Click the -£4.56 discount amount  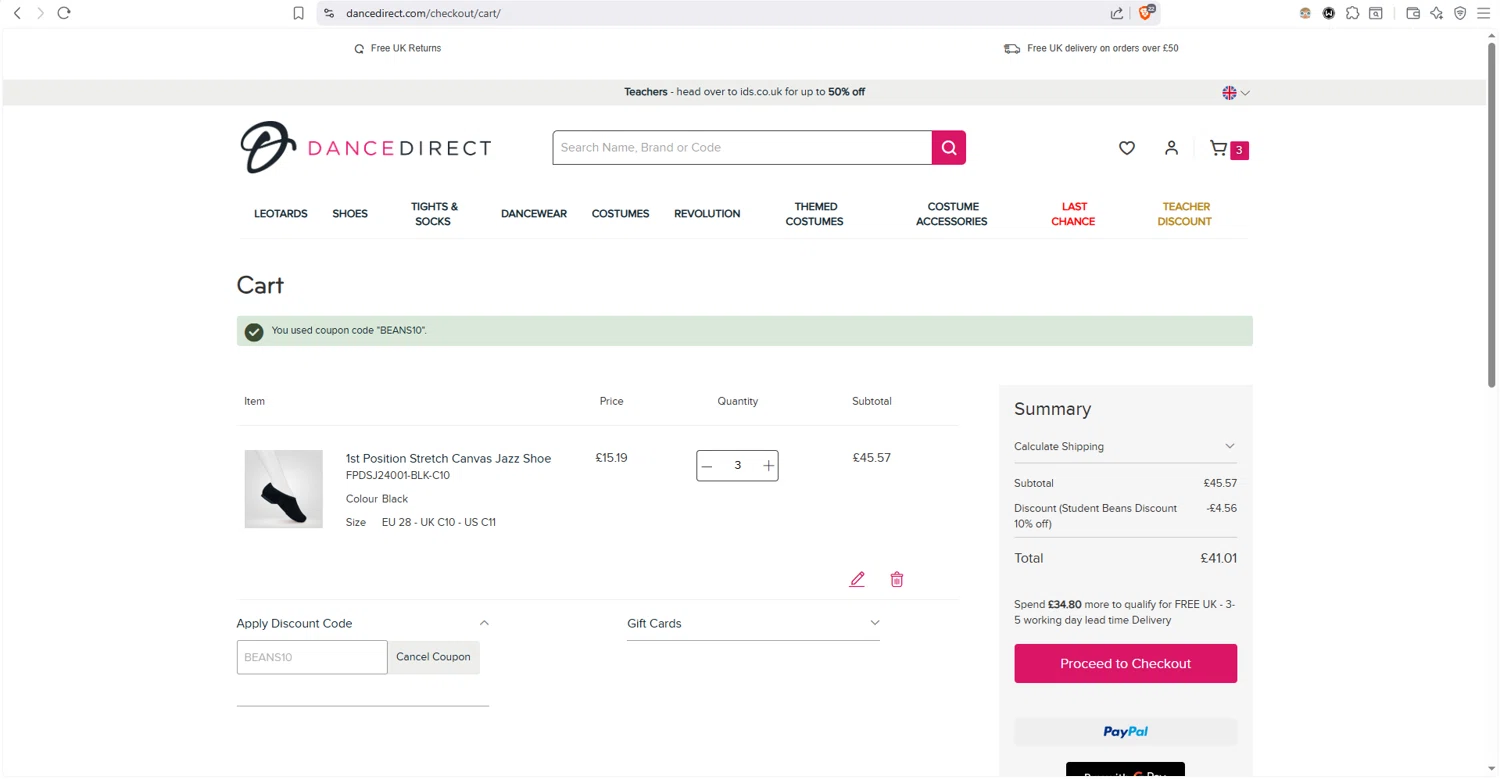[1221, 509]
